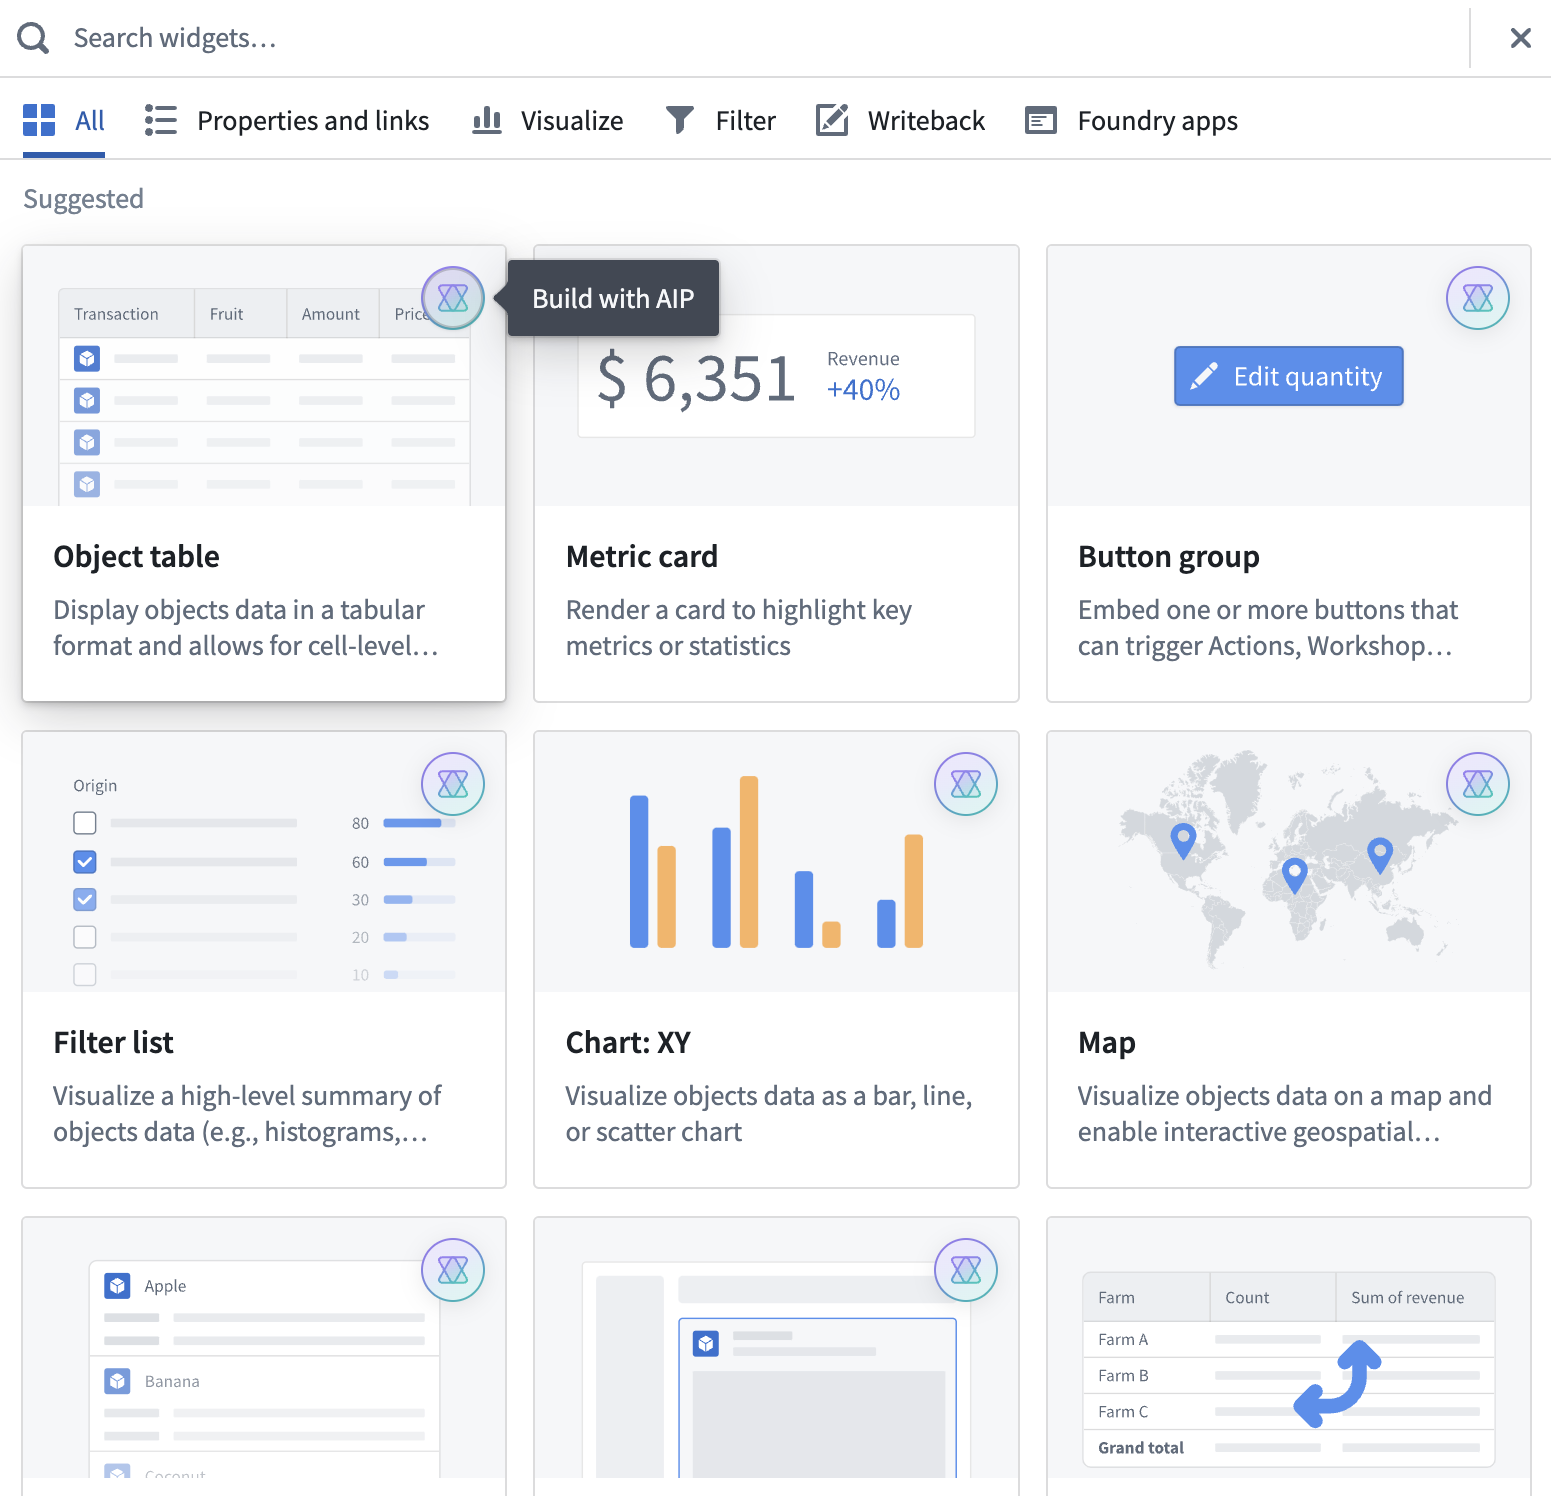Click the AIP icon on Filter list card
This screenshot has height=1496, width=1551.
pos(453,784)
